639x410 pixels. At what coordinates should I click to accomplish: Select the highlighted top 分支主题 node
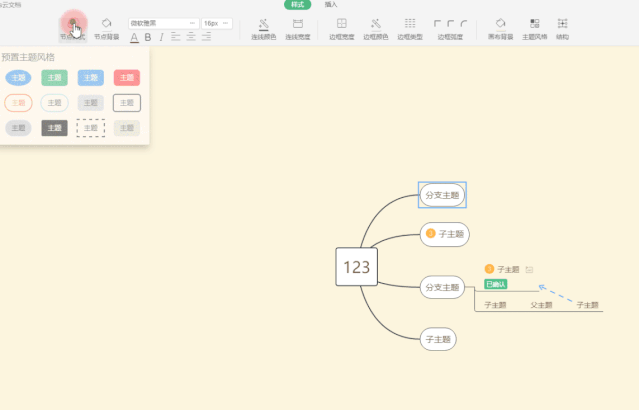click(442, 195)
